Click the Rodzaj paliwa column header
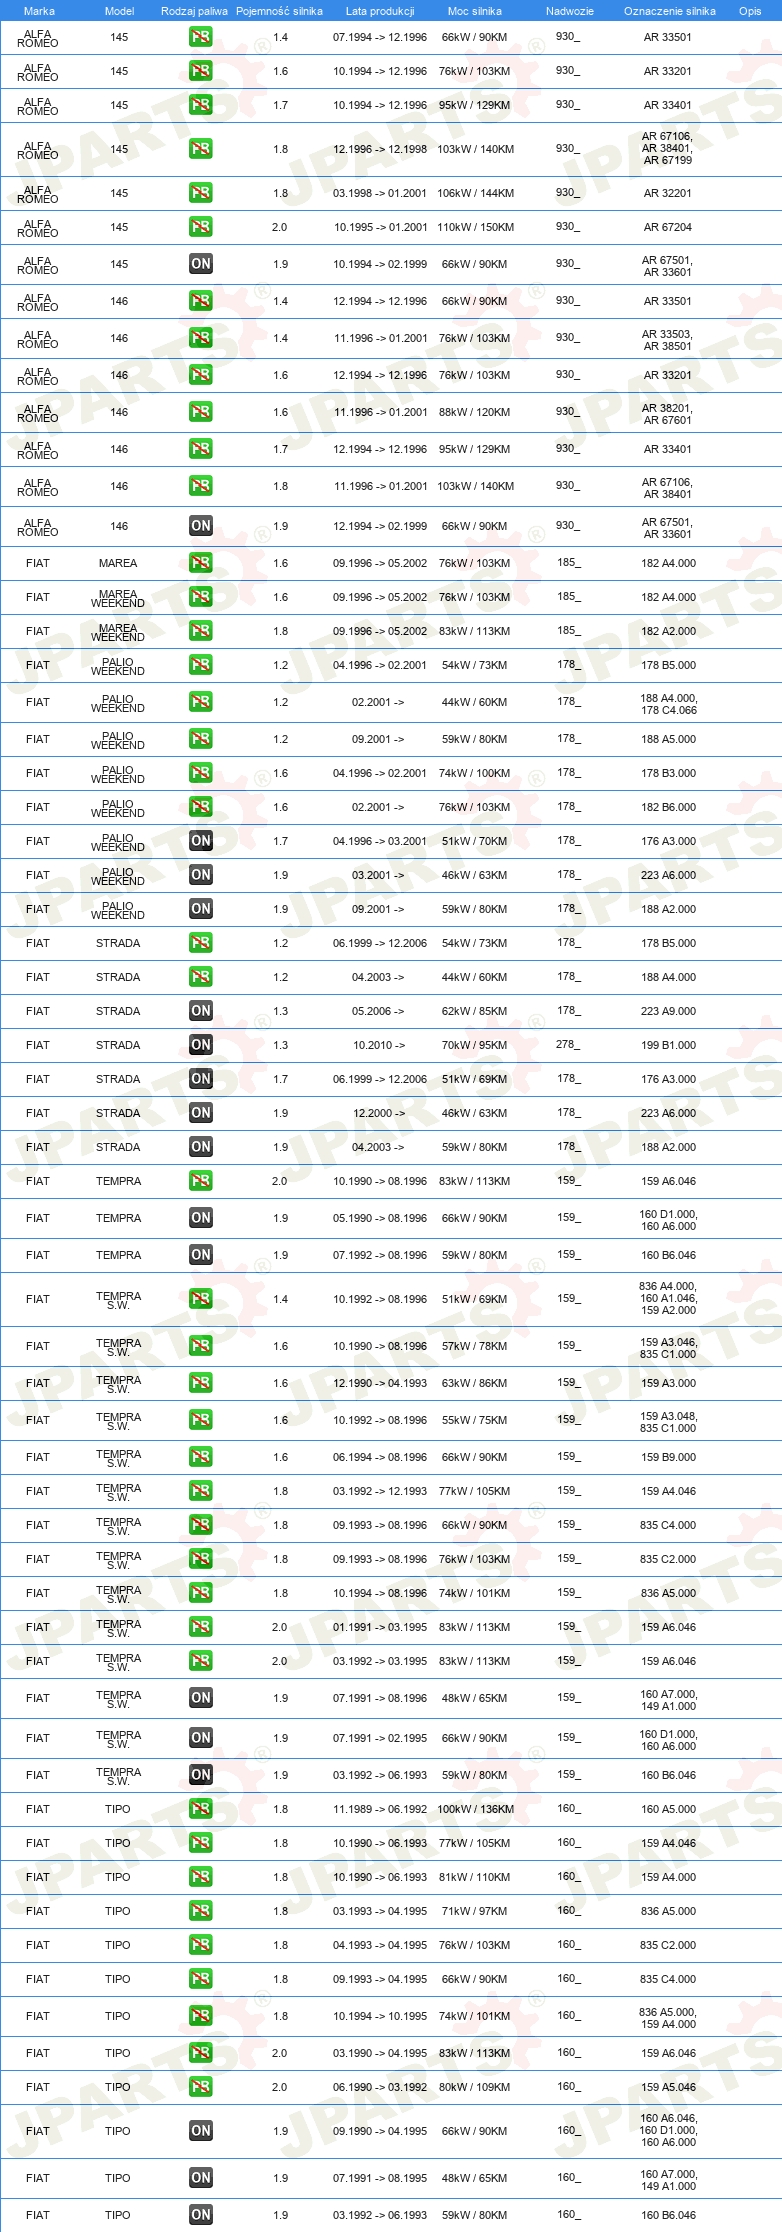This screenshot has height=2232, width=782. pyautogui.click(x=195, y=11)
